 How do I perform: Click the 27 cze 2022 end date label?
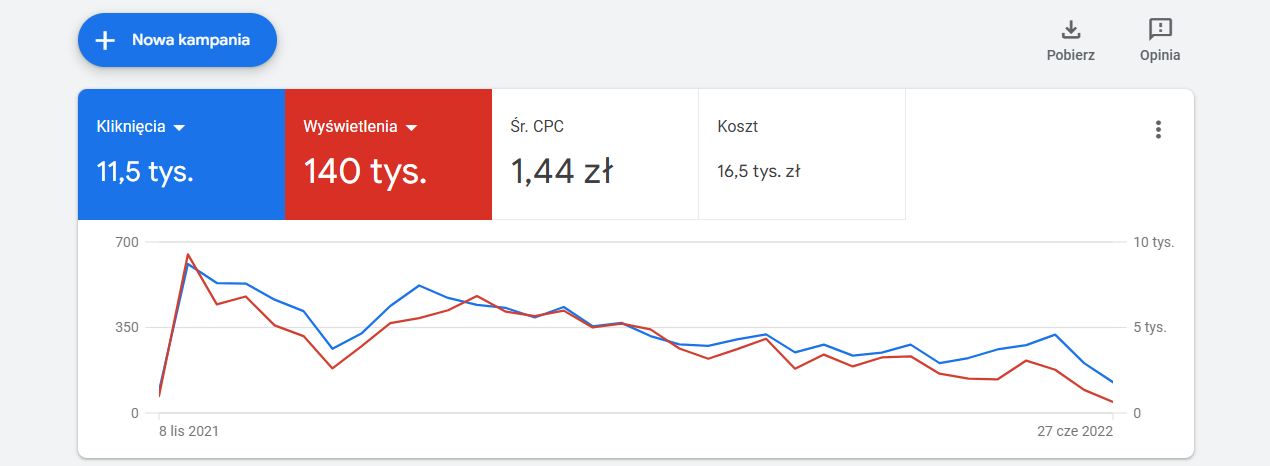click(x=1076, y=431)
